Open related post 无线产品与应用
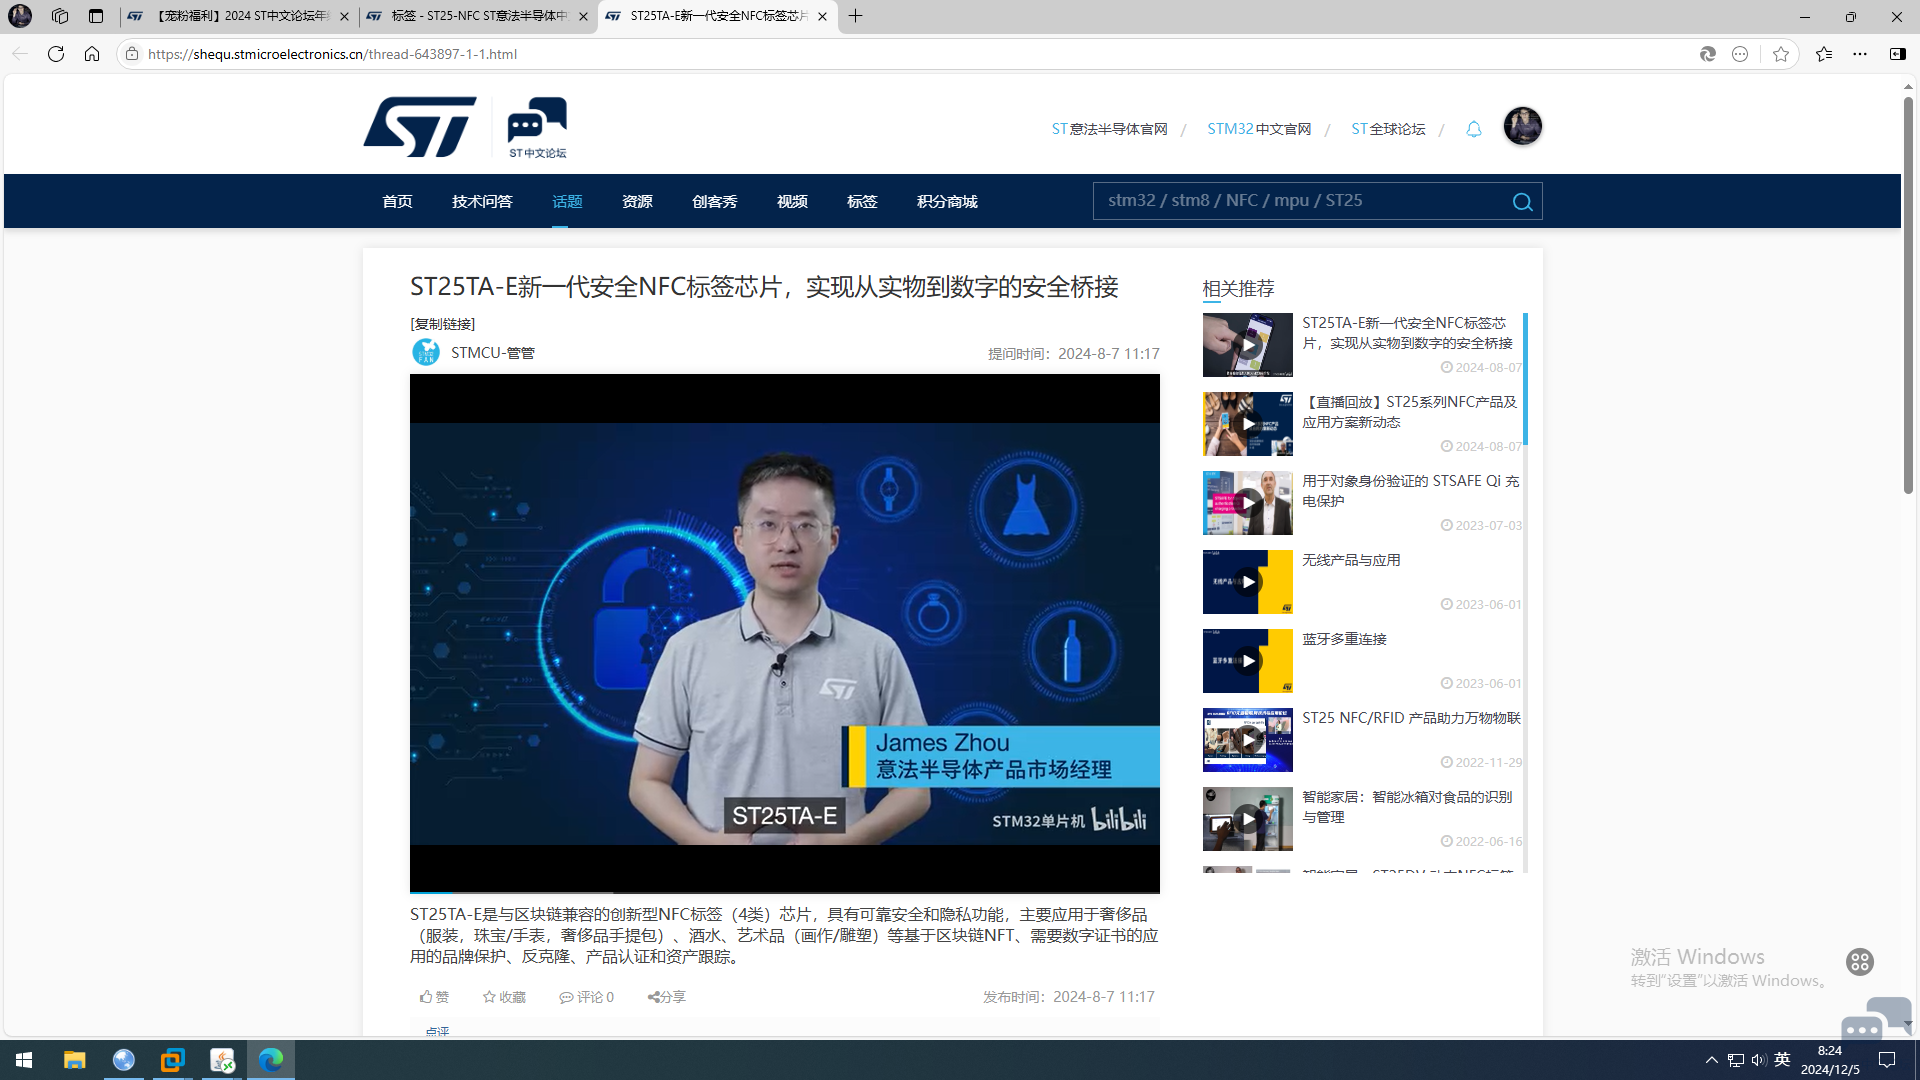The width and height of the screenshot is (1920, 1080). click(x=1351, y=560)
